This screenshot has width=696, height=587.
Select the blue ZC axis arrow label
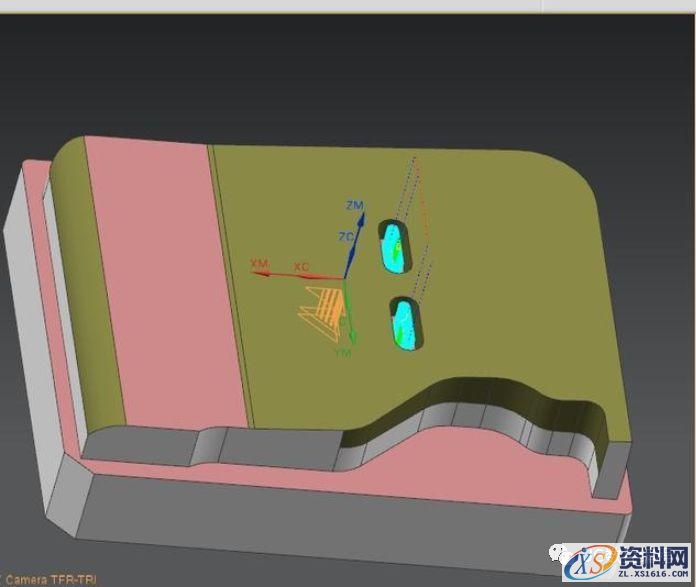(346, 237)
